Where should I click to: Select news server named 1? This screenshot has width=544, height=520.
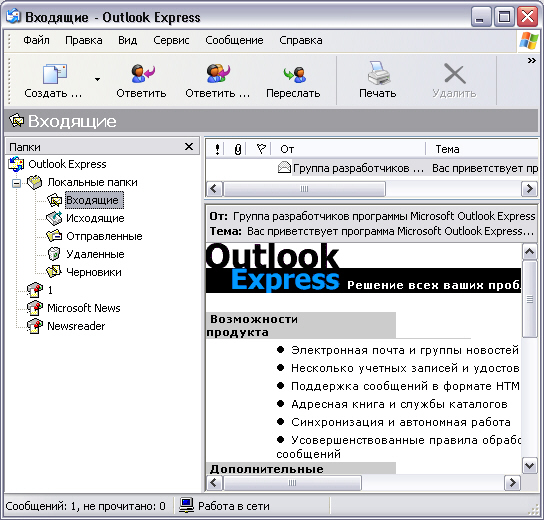(50, 290)
